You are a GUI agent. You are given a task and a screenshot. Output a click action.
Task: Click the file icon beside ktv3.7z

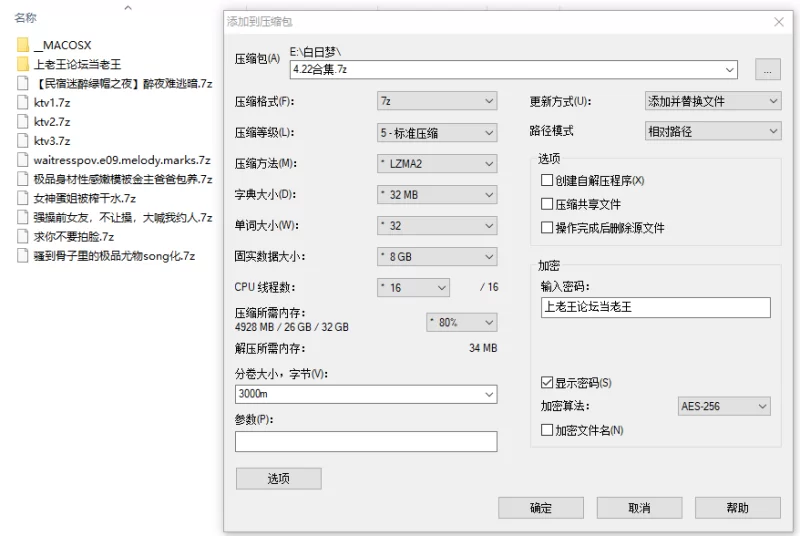(22, 141)
